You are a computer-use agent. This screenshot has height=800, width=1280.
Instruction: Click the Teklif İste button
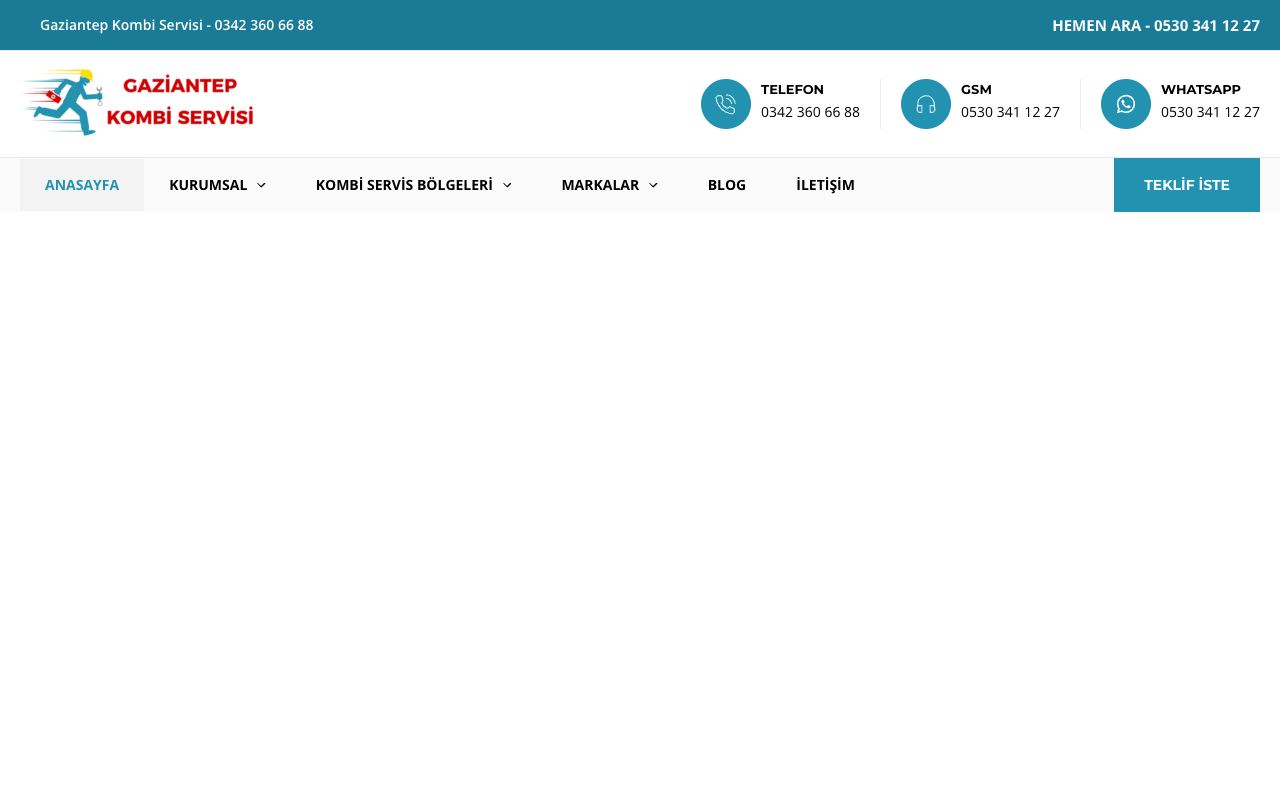click(1187, 185)
